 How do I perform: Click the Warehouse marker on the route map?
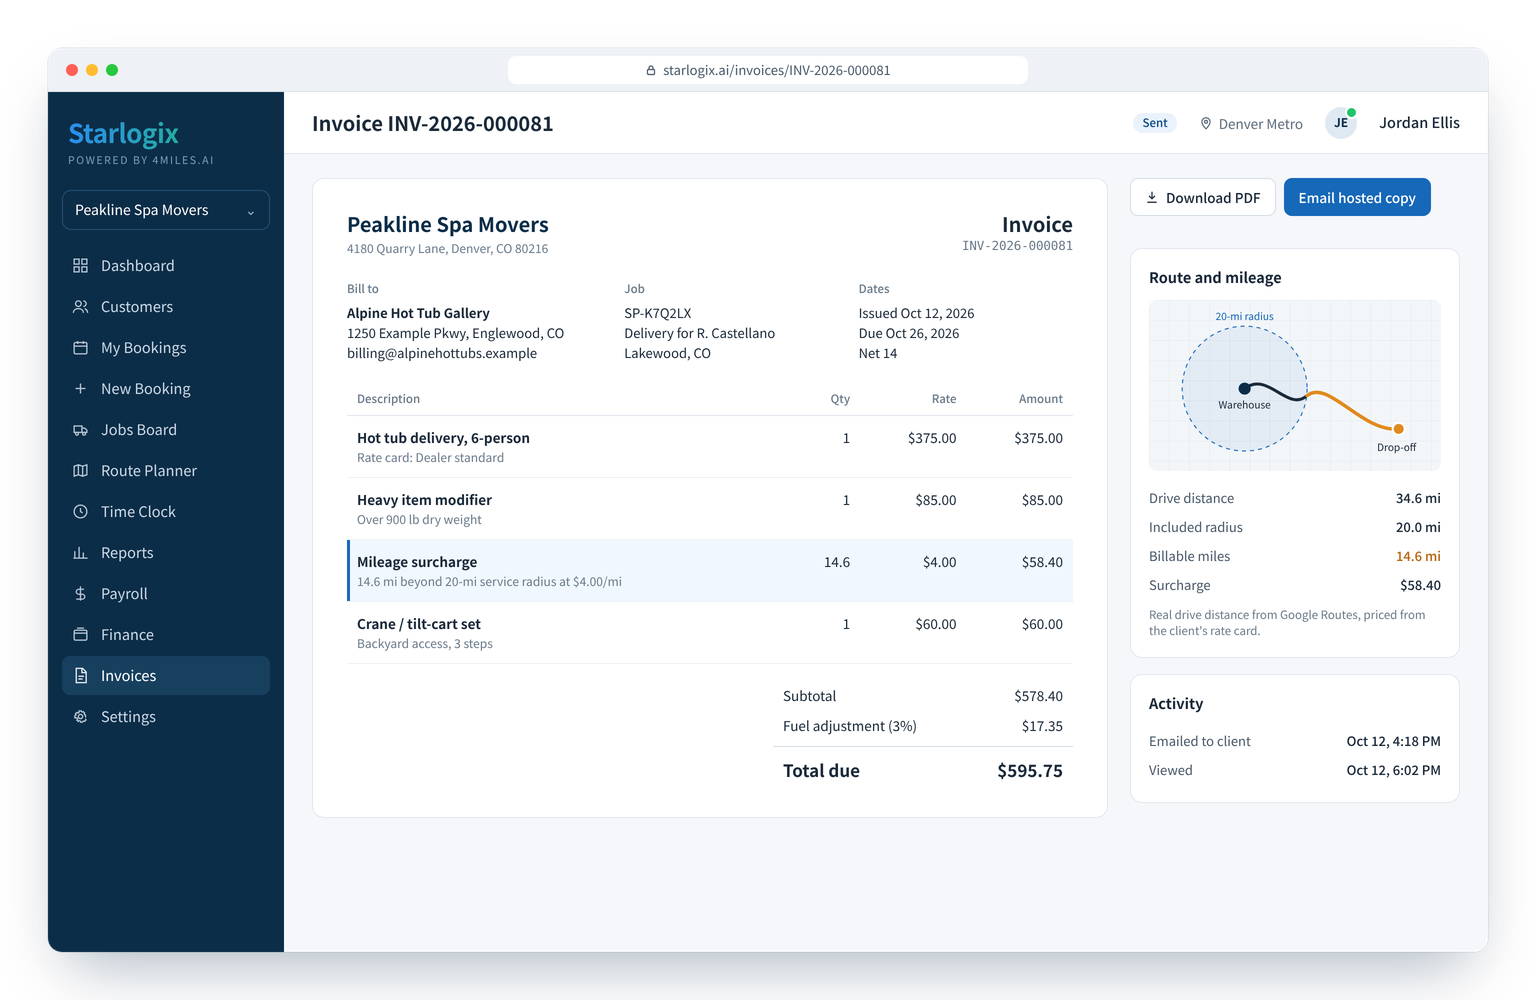1244,388
